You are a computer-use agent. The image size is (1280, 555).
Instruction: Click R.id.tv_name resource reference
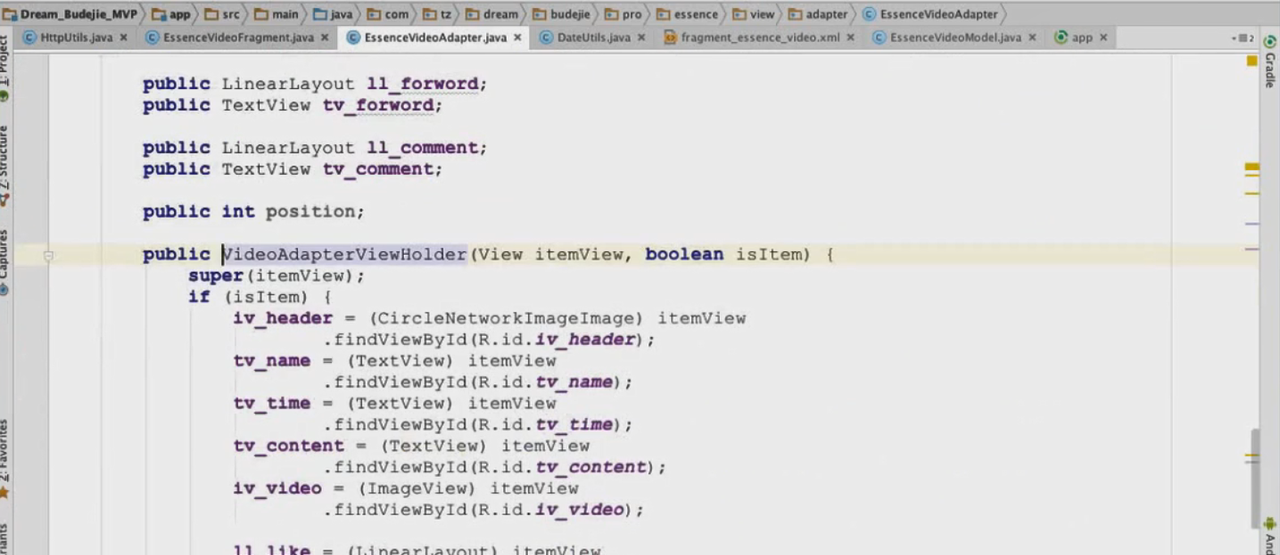[x=546, y=382]
